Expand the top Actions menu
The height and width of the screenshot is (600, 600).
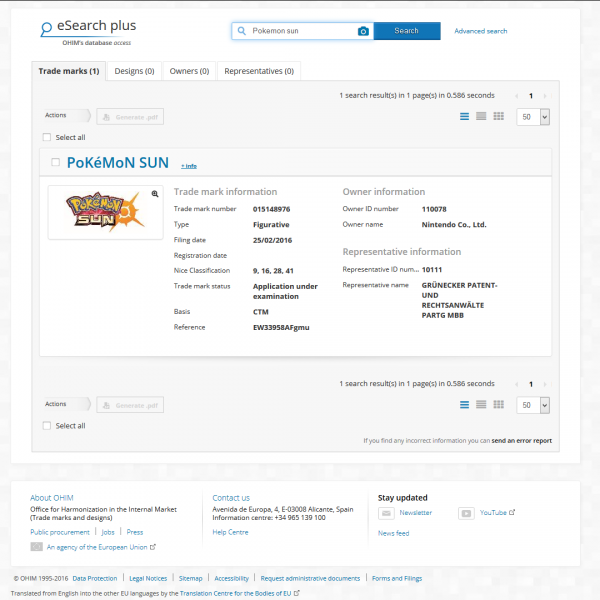point(66,116)
